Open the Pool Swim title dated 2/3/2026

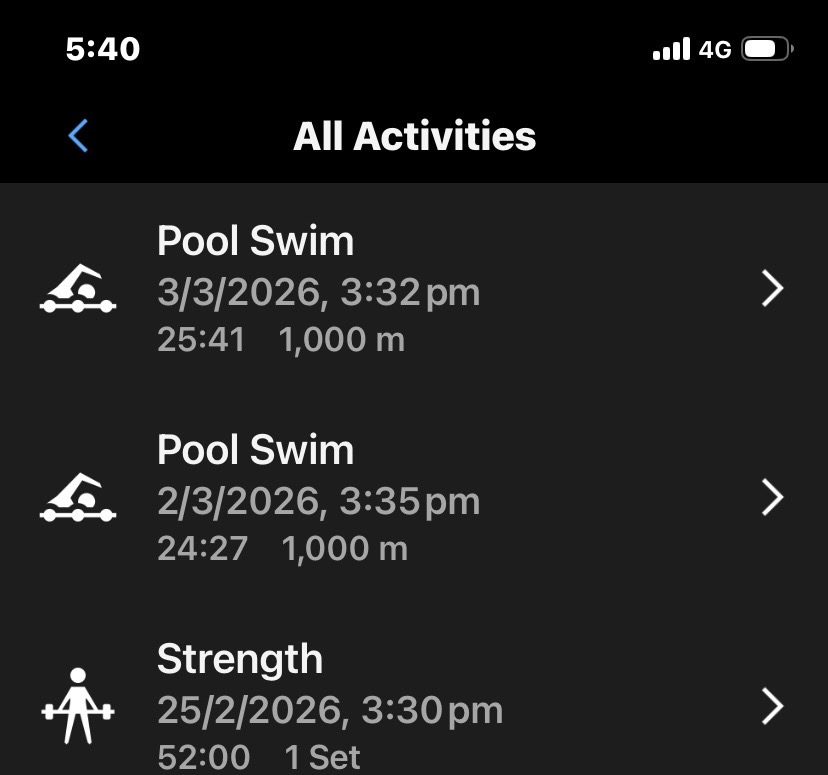coord(255,450)
